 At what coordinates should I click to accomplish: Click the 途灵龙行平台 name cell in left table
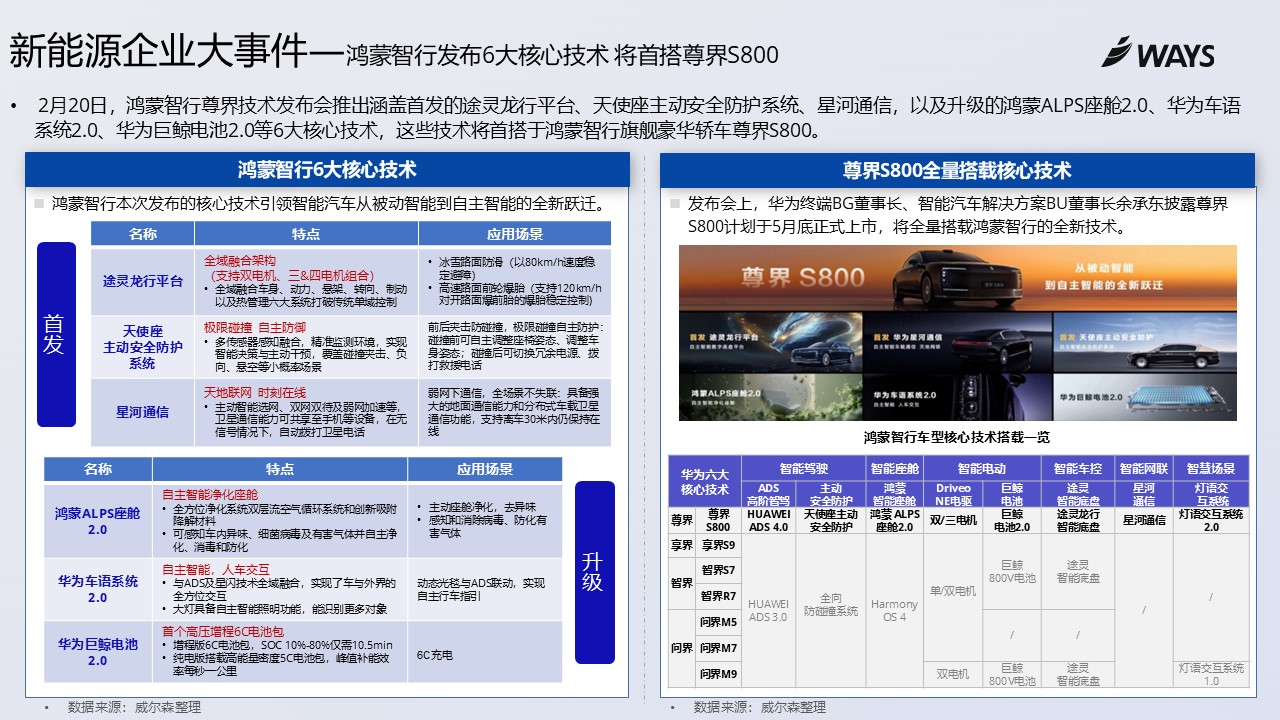(x=143, y=281)
